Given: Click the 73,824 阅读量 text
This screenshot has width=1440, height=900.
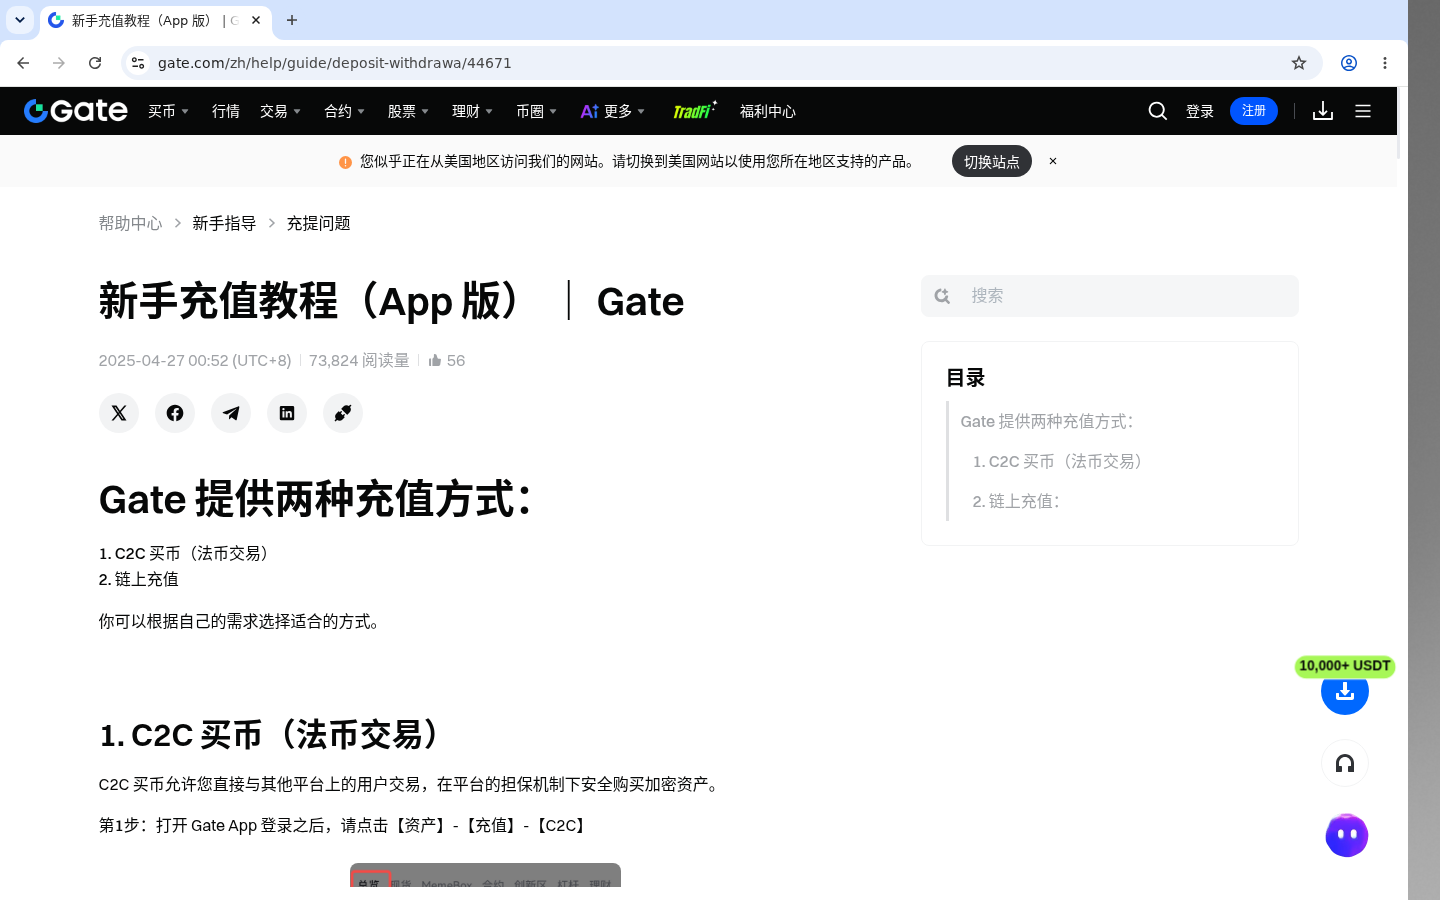Looking at the screenshot, I should (x=359, y=361).
